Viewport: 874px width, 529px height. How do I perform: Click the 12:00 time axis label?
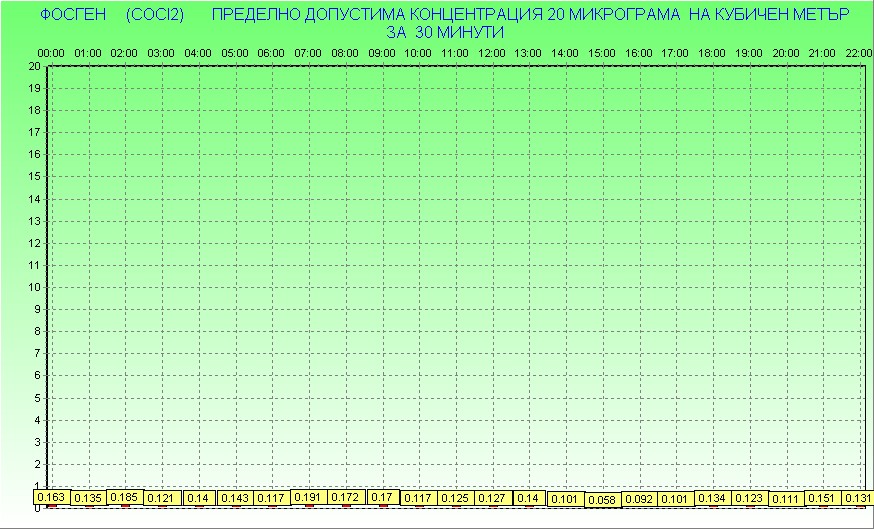point(491,52)
